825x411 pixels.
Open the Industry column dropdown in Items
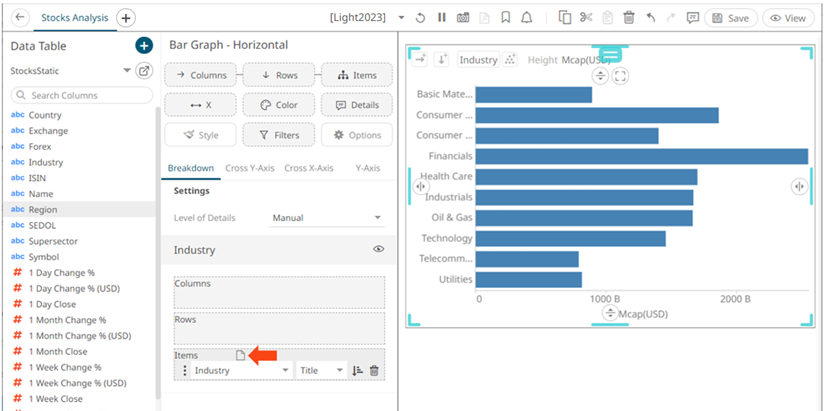coord(241,370)
